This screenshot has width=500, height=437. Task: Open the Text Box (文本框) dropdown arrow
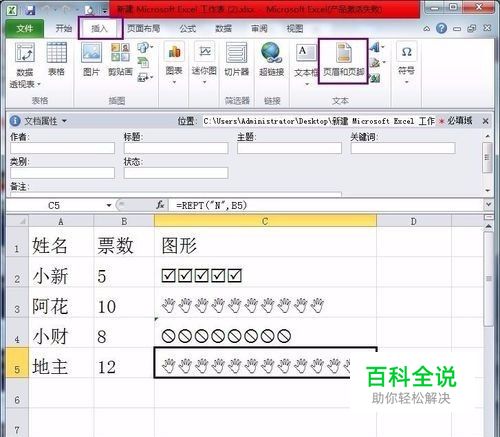tap(307, 84)
